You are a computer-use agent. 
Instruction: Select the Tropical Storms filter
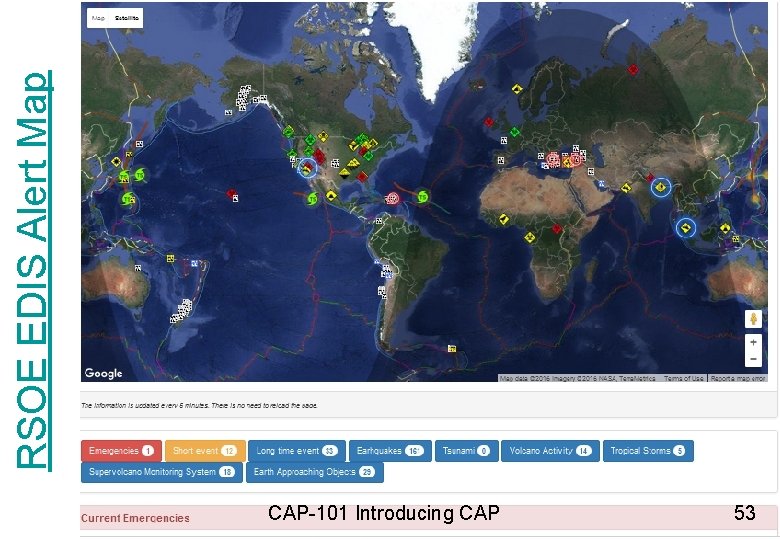pyautogui.click(x=648, y=451)
